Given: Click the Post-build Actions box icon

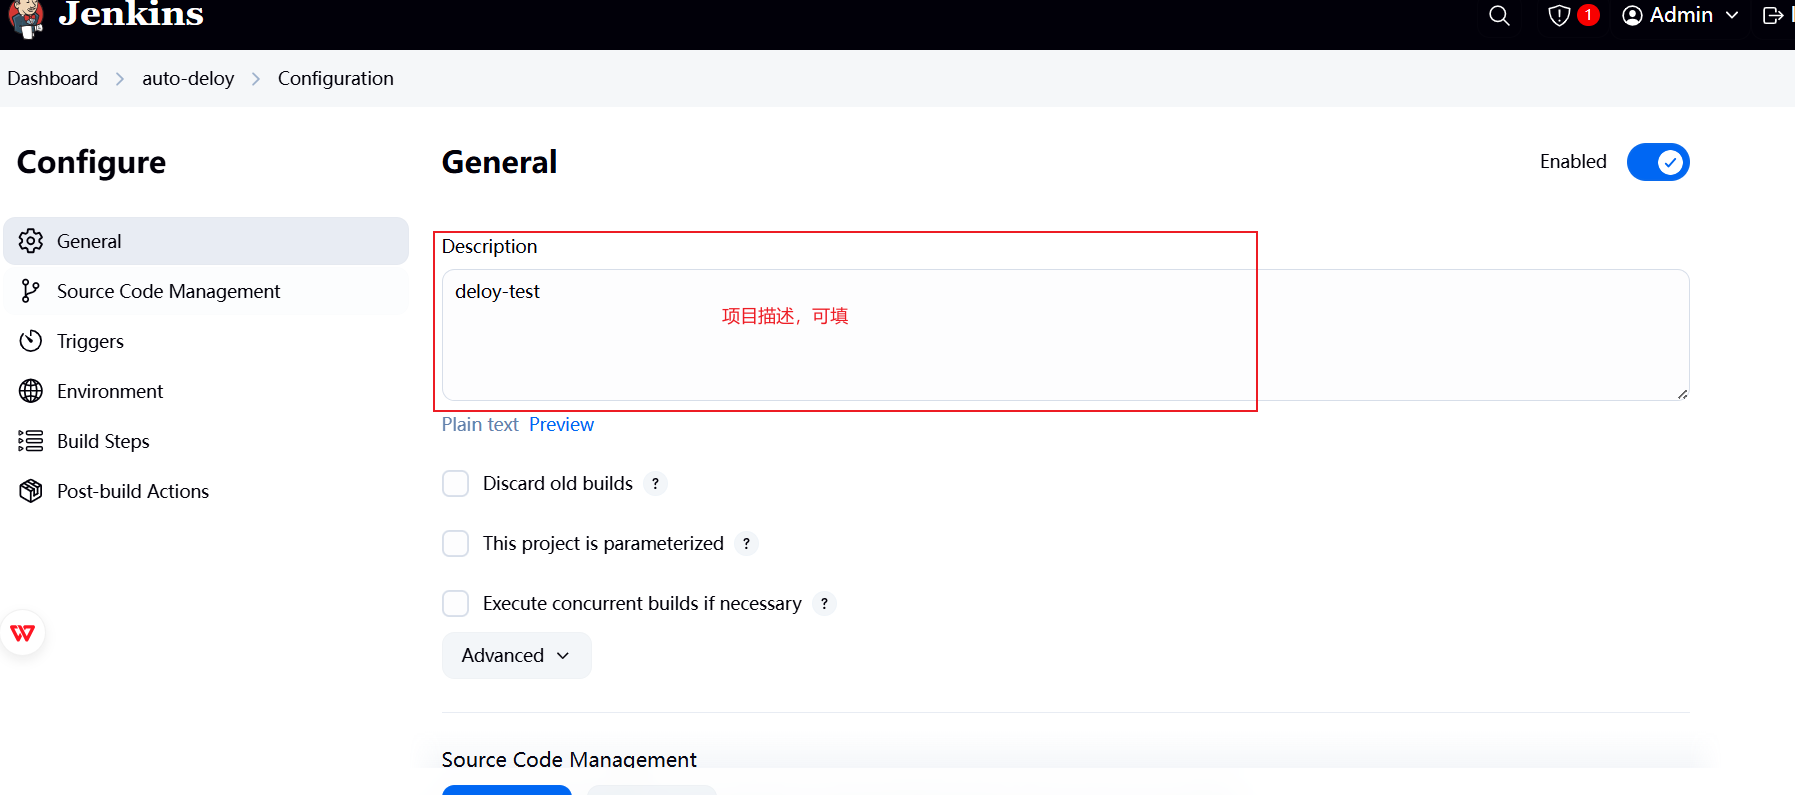Looking at the screenshot, I should point(31,491).
